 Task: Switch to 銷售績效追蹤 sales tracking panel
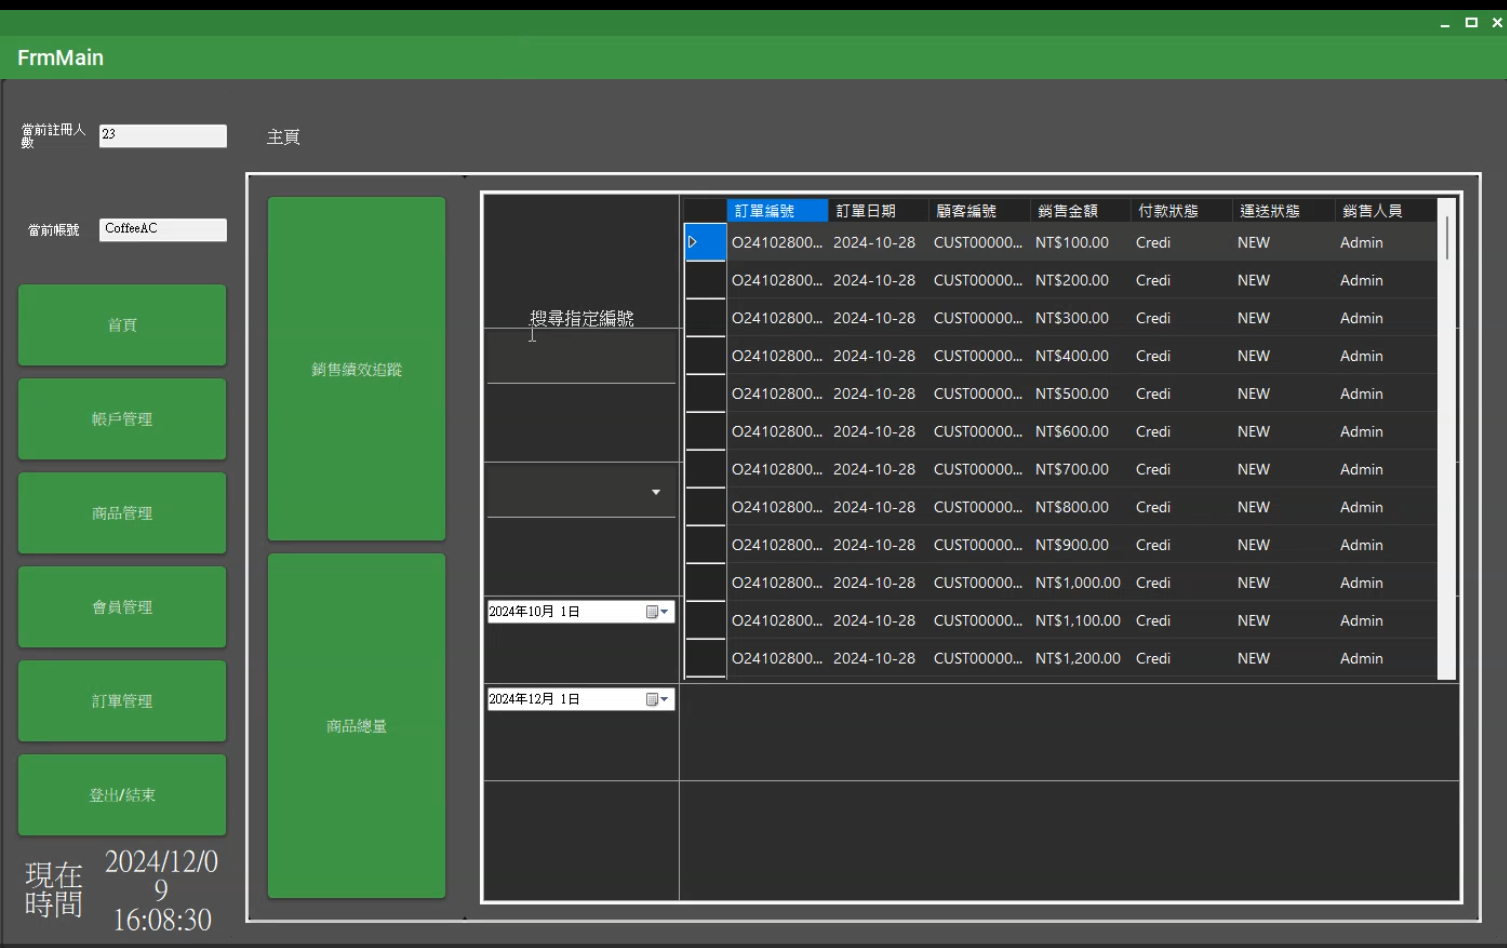point(356,369)
